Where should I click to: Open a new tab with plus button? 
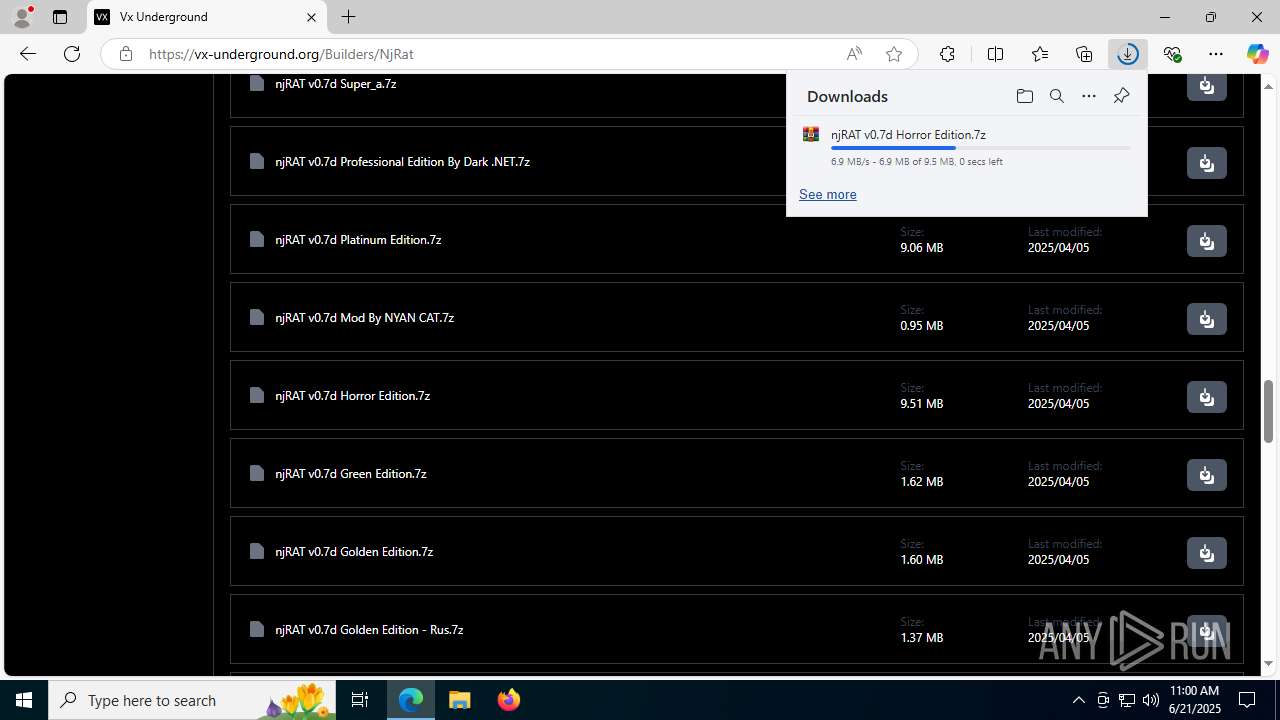point(348,17)
